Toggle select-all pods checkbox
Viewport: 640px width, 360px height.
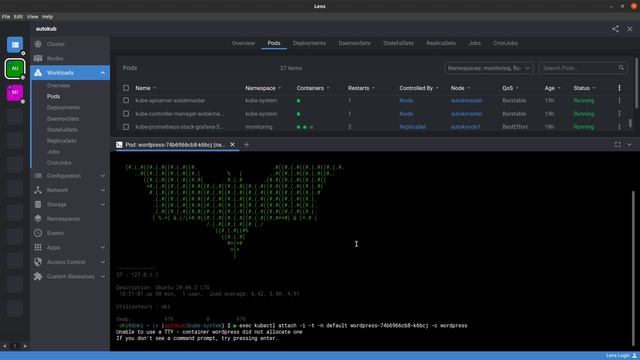(126, 88)
